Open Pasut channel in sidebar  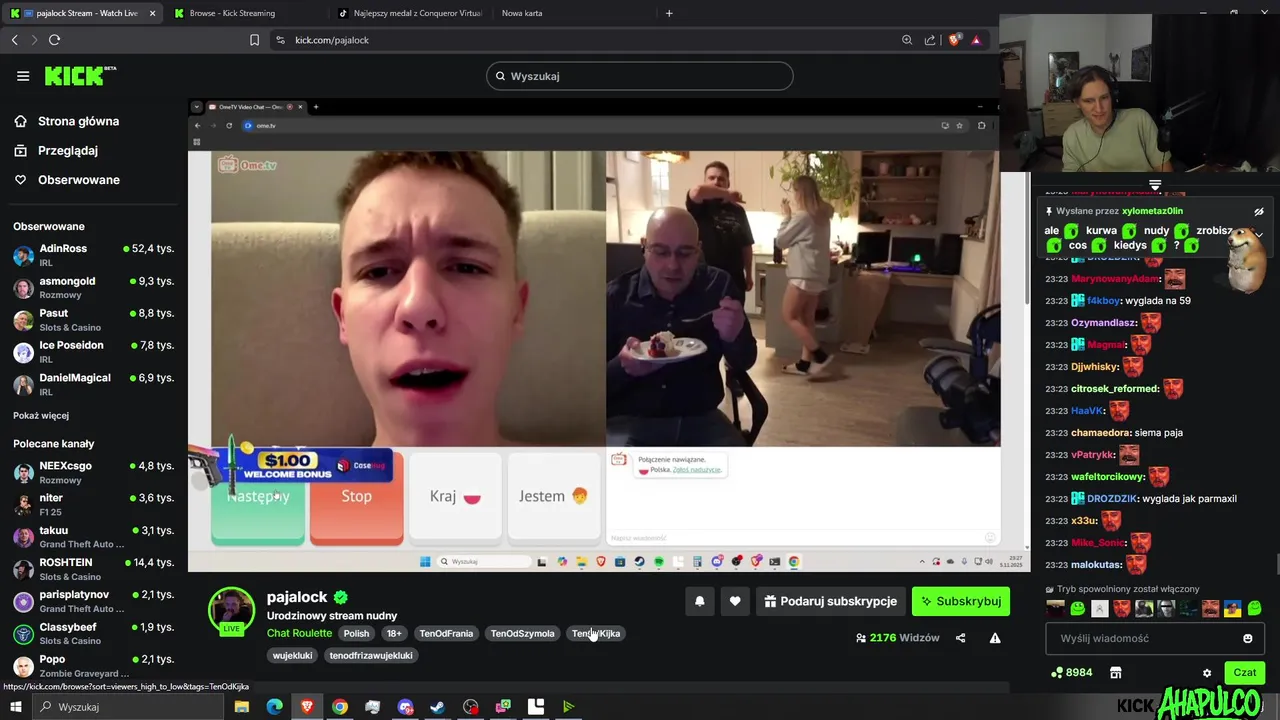[94, 319]
